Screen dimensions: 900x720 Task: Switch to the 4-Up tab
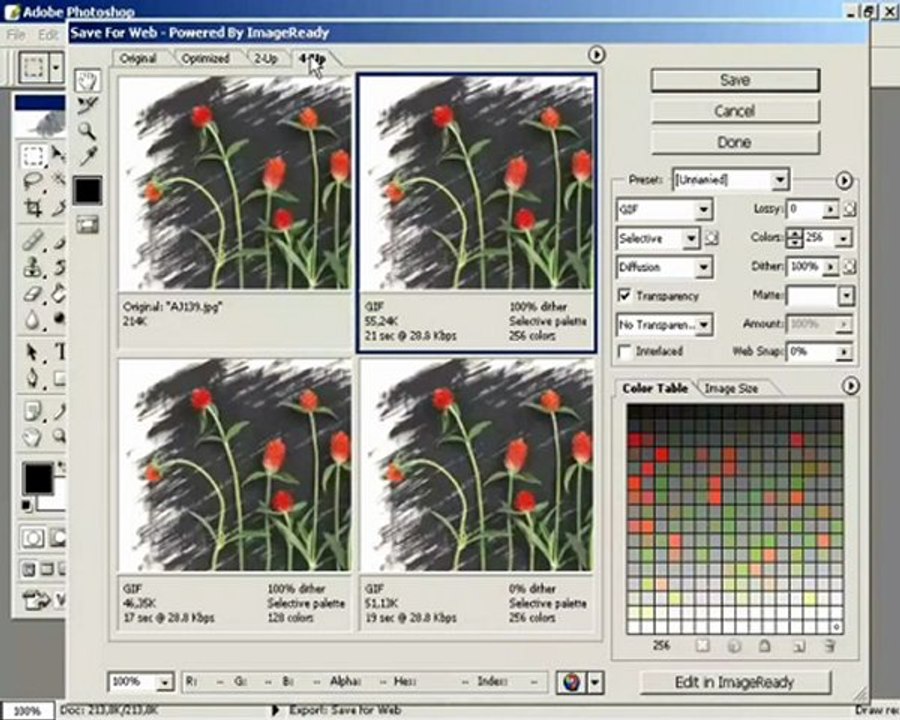(x=313, y=58)
